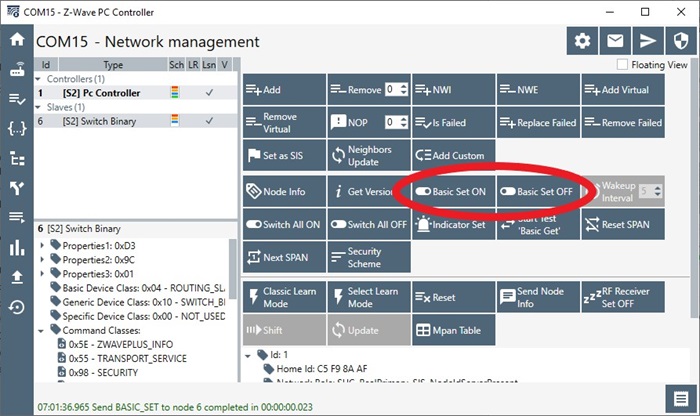Click the node details vertical scrollbar
The width and height of the screenshot is (700, 416).
coord(232,269)
